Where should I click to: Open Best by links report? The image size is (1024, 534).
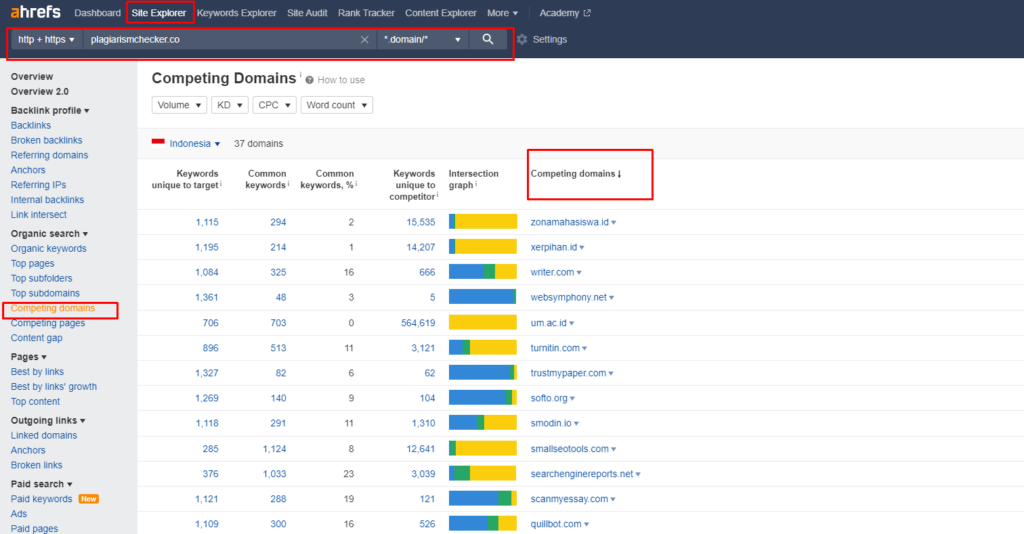[37, 372]
